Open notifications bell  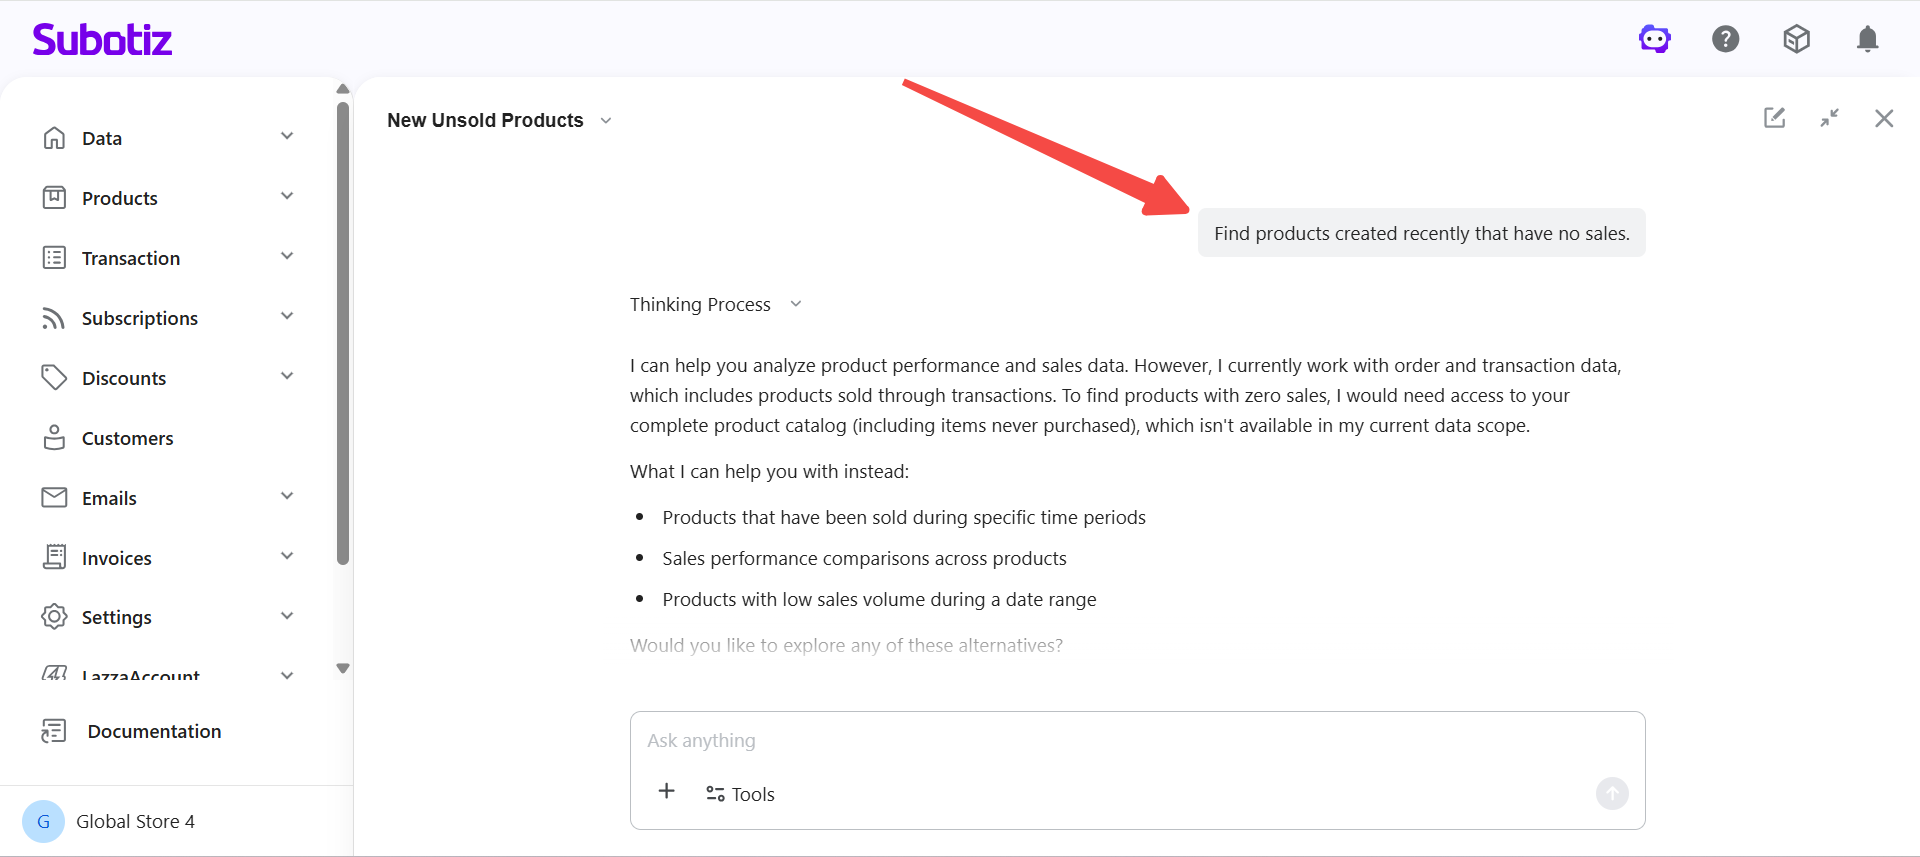pyautogui.click(x=1867, y=39)
